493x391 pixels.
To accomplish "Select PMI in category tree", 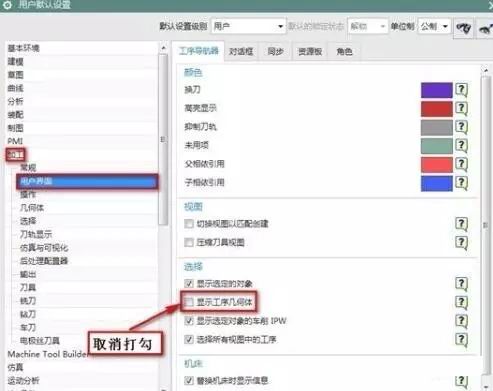I will click(15, 141).
